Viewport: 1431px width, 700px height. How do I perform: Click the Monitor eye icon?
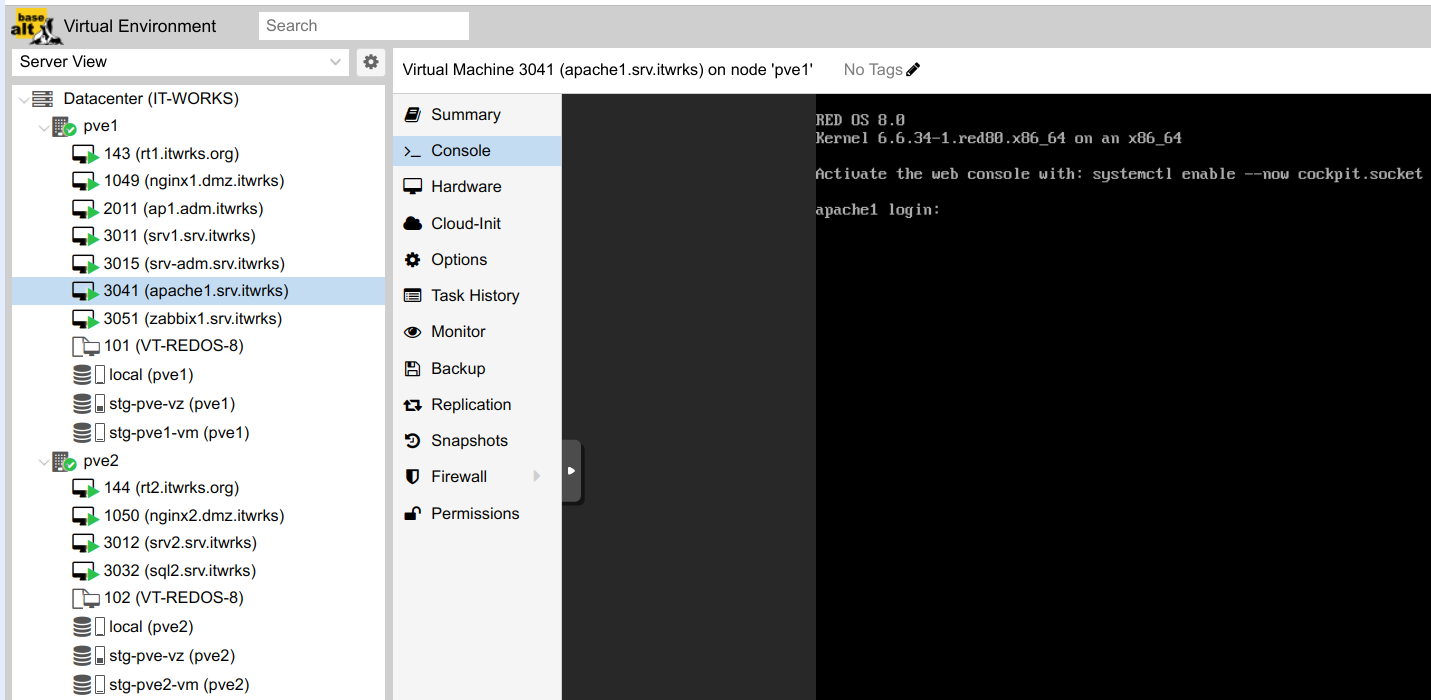pos(412,332)
